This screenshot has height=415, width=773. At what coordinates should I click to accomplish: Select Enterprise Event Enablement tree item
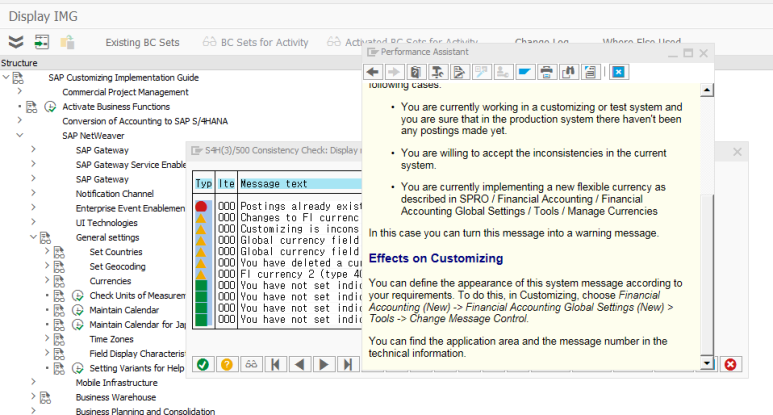click(x=130, y=208)
